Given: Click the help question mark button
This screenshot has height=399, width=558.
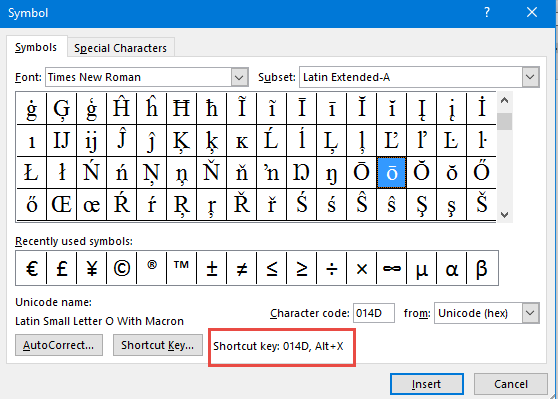Looking at the screenshot, I should tap(487, 12).
